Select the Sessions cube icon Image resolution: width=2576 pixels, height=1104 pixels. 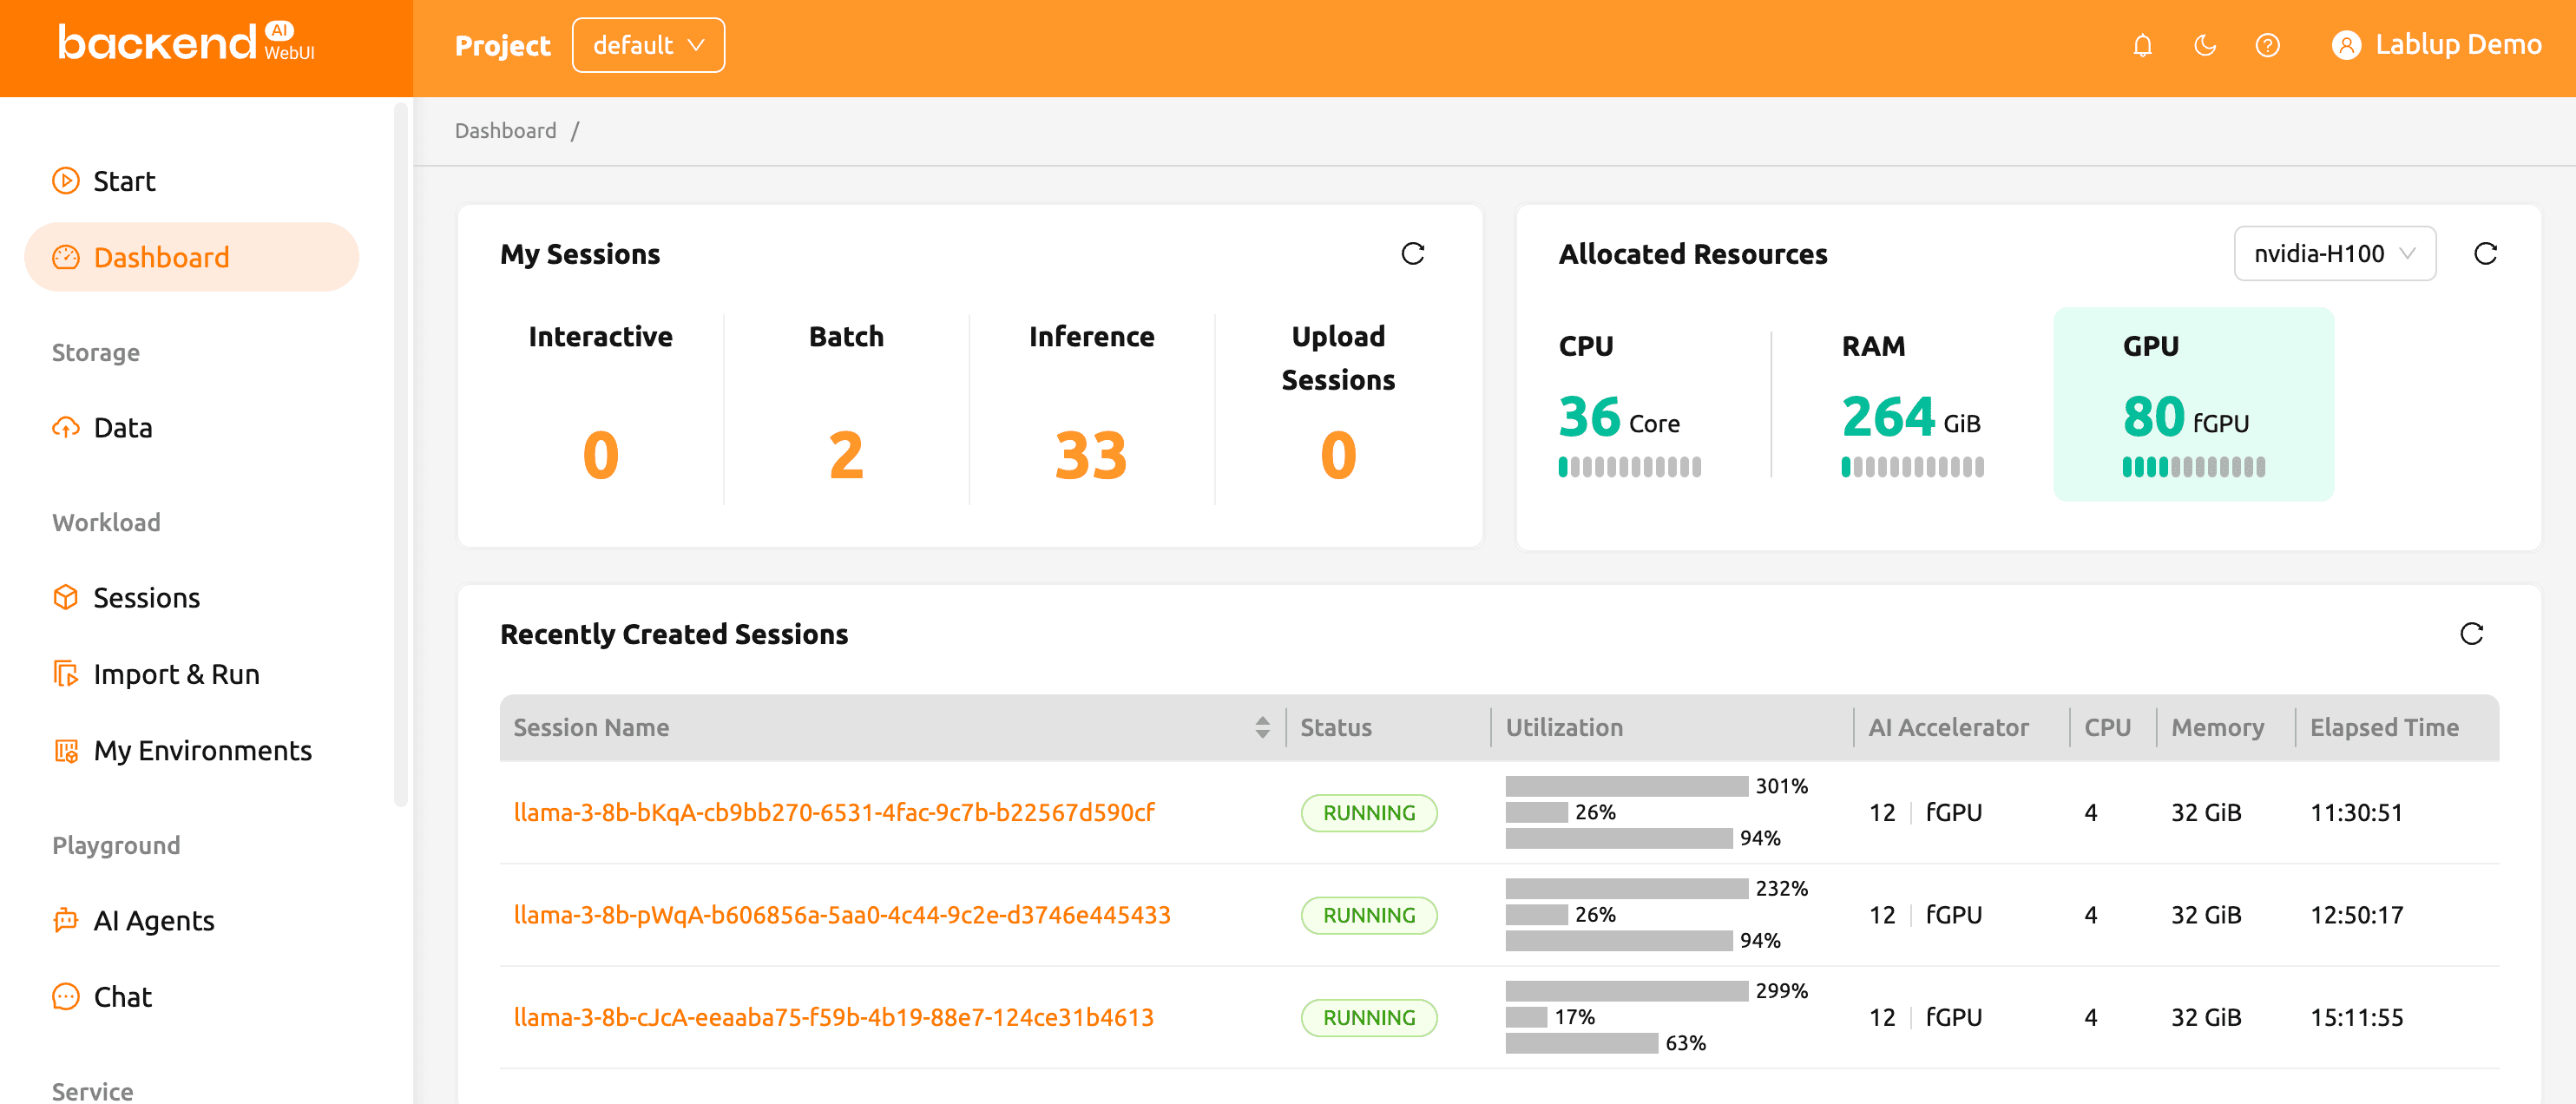[x=65, y=597]
